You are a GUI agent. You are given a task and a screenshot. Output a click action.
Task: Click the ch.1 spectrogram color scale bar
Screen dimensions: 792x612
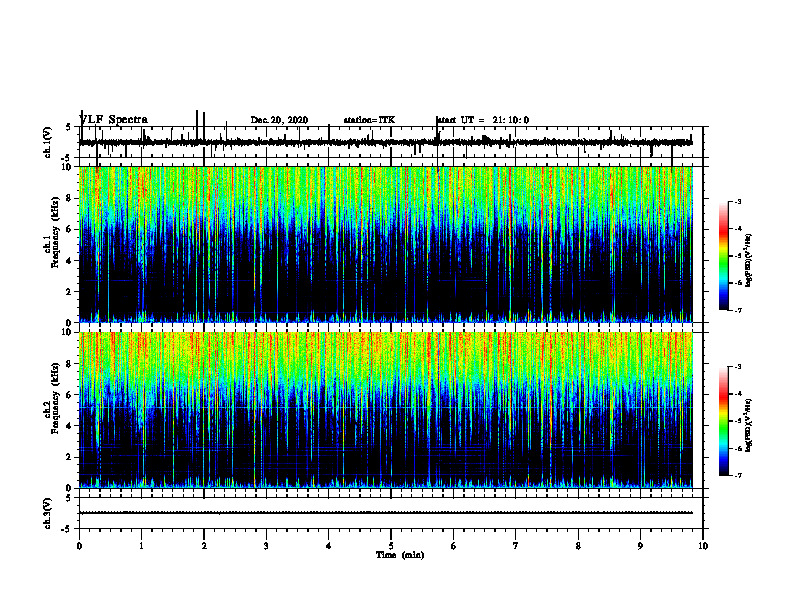pos(724,256)
